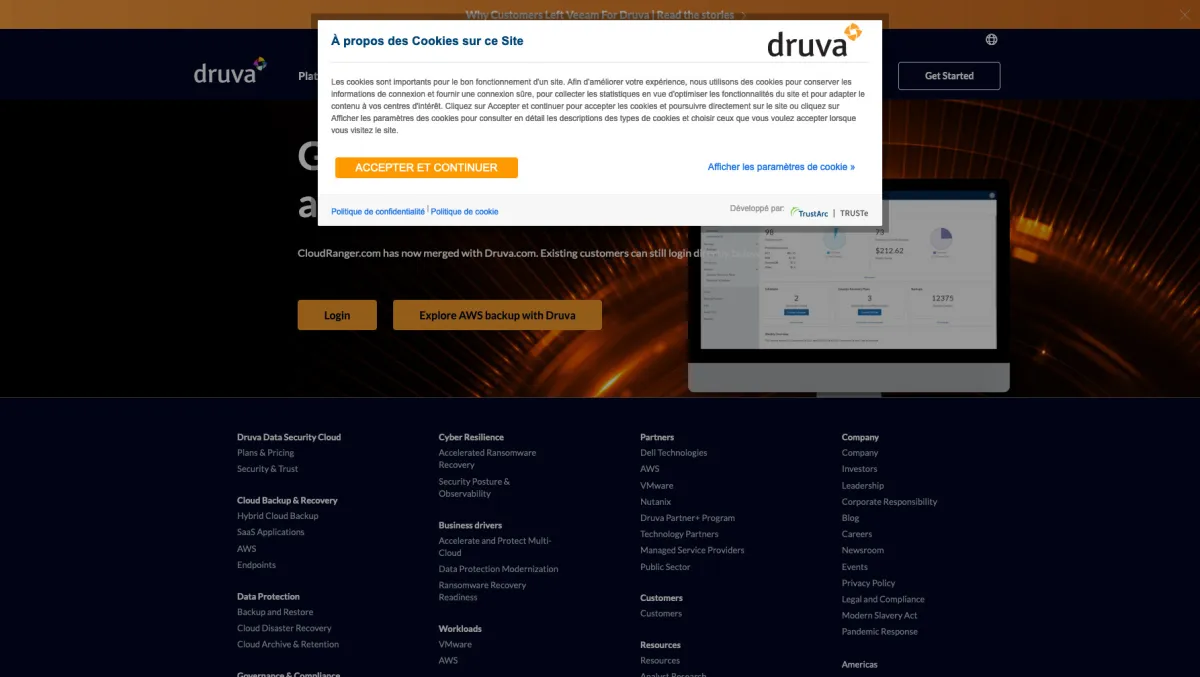Open Cloud Archive & Retention link
This screenshot has width=1200, height=677.
point(288,644)
